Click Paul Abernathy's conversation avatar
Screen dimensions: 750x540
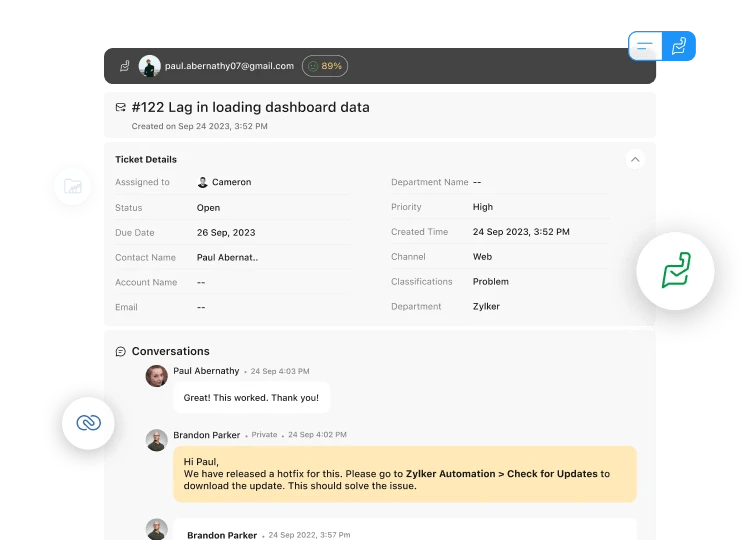point(156,376)
